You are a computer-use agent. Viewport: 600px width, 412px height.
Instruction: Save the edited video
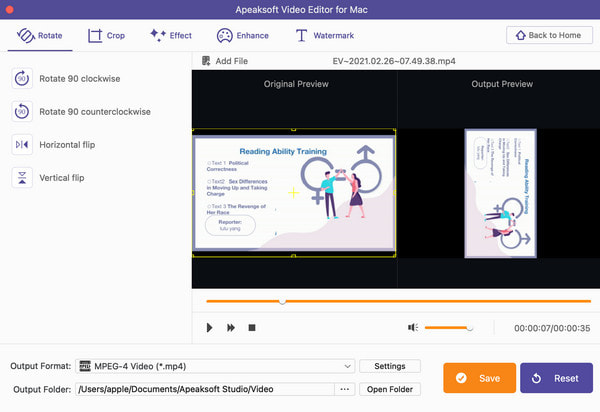coord(479,378)
